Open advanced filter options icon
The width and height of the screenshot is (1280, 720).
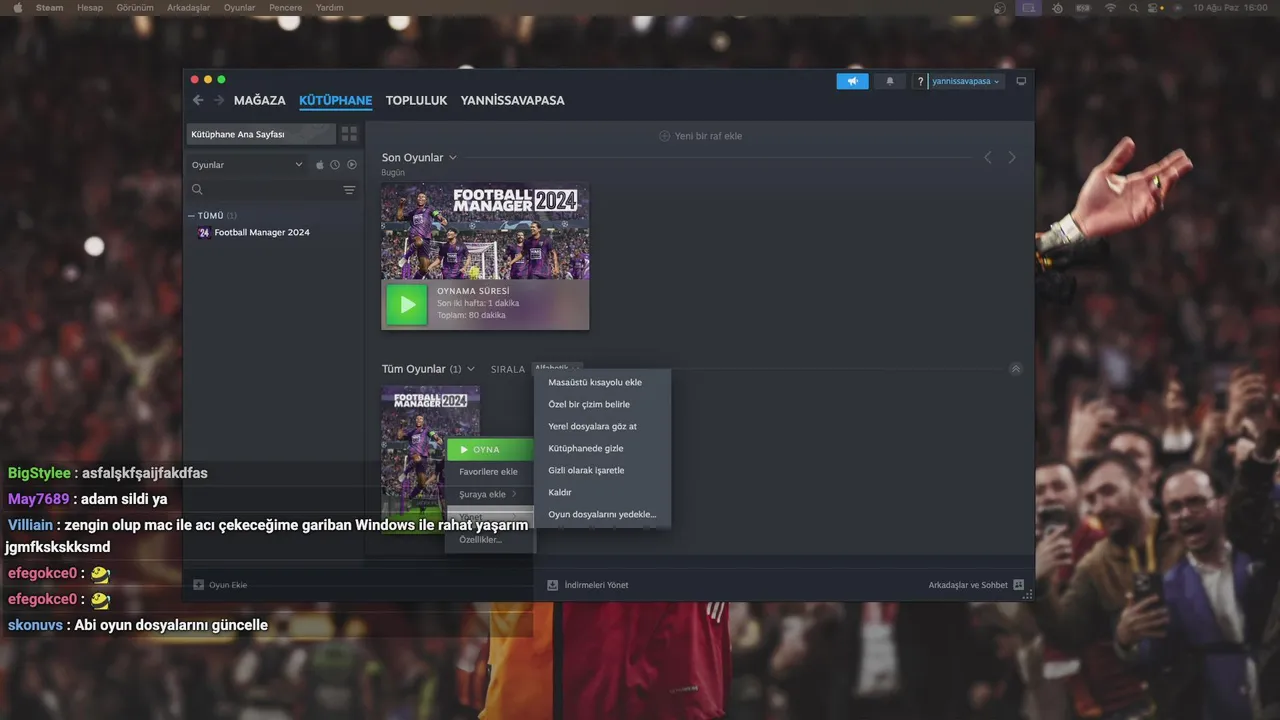tap(349, 190)
